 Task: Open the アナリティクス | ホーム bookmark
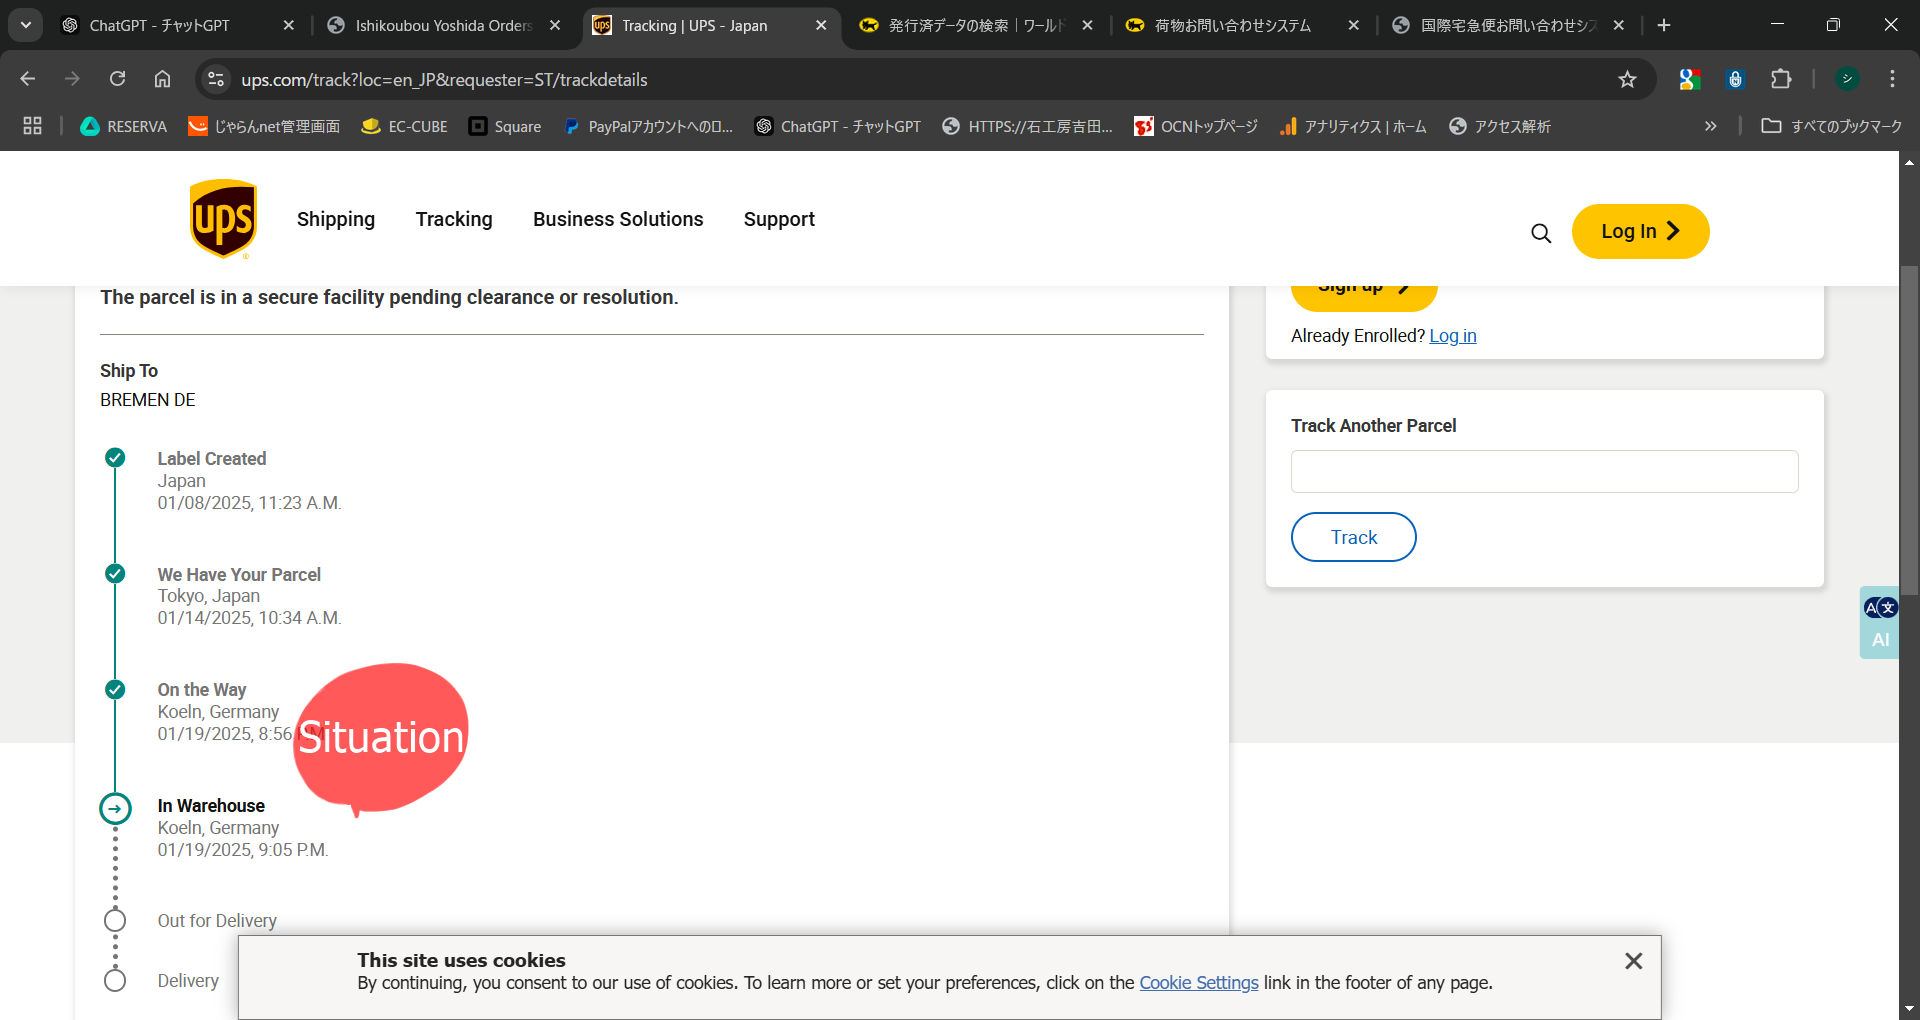pyautogui.click(x=1353, y=126)
